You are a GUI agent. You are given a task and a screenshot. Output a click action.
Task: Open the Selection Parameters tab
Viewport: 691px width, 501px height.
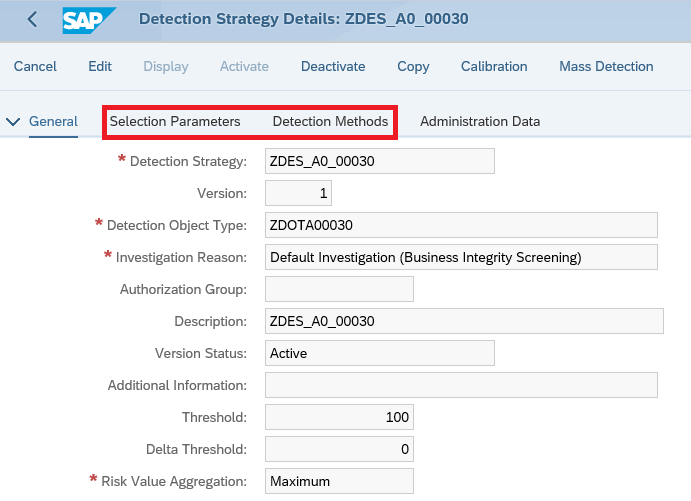point(175,122)
